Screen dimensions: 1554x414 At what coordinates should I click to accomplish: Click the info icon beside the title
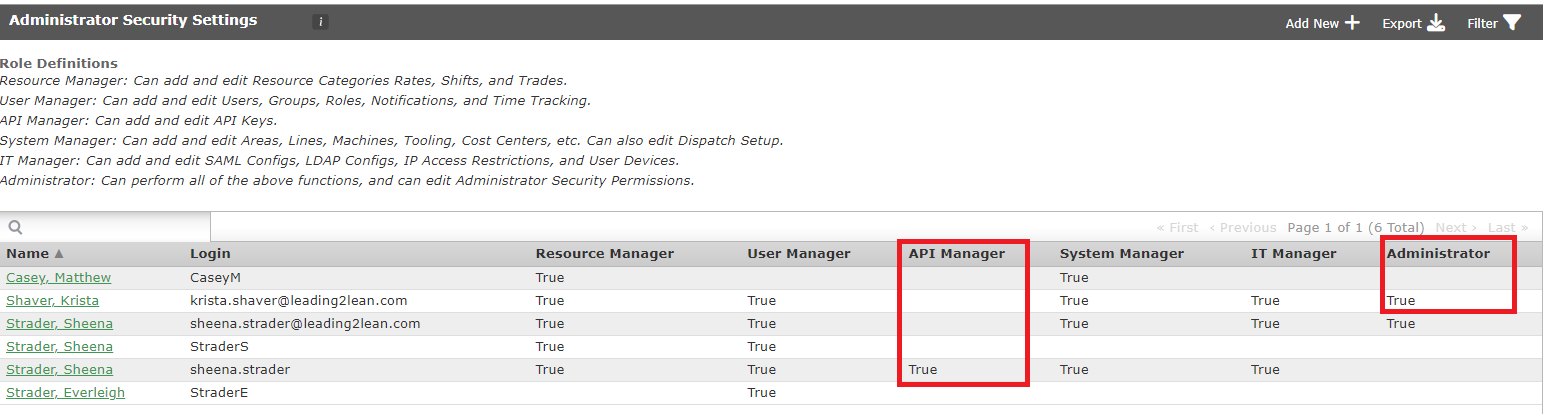[320, 22]
